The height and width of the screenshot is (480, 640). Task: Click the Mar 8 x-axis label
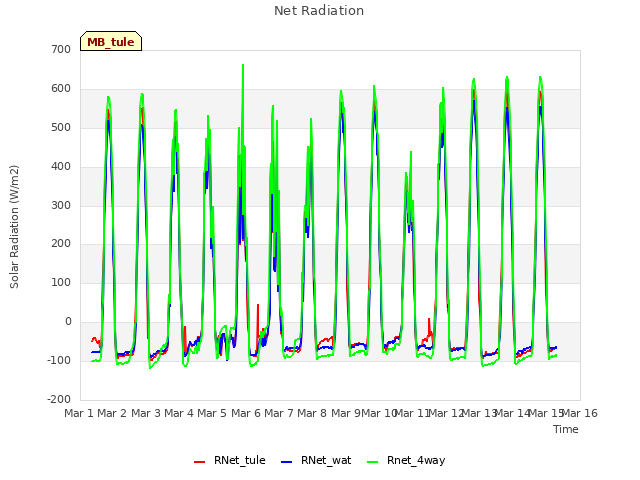[x=312, y=413]
